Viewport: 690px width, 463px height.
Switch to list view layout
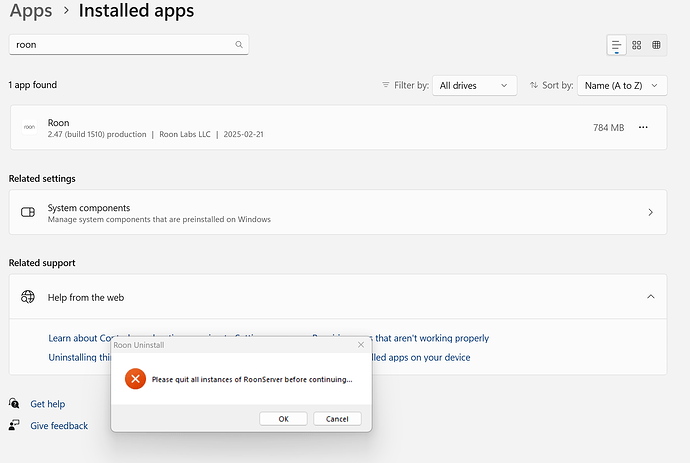tap(617, 45)
